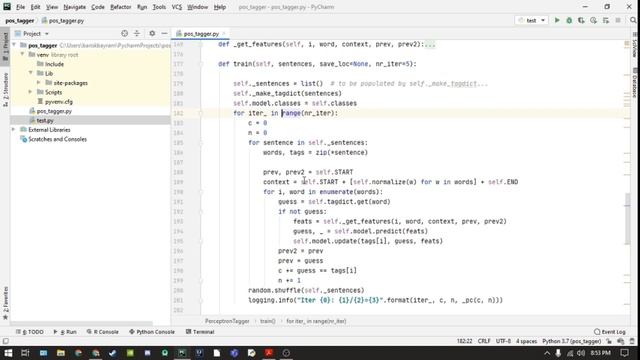This screenshot has width=640, height=360.
Task: Toggle tool window bars icon at bottom-left
Action: click(5, 341)
